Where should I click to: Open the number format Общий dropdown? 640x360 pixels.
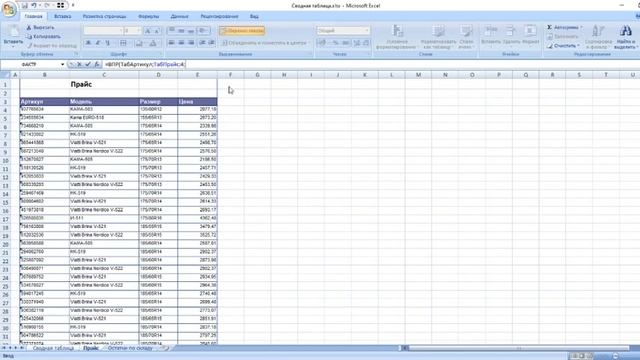367,31
